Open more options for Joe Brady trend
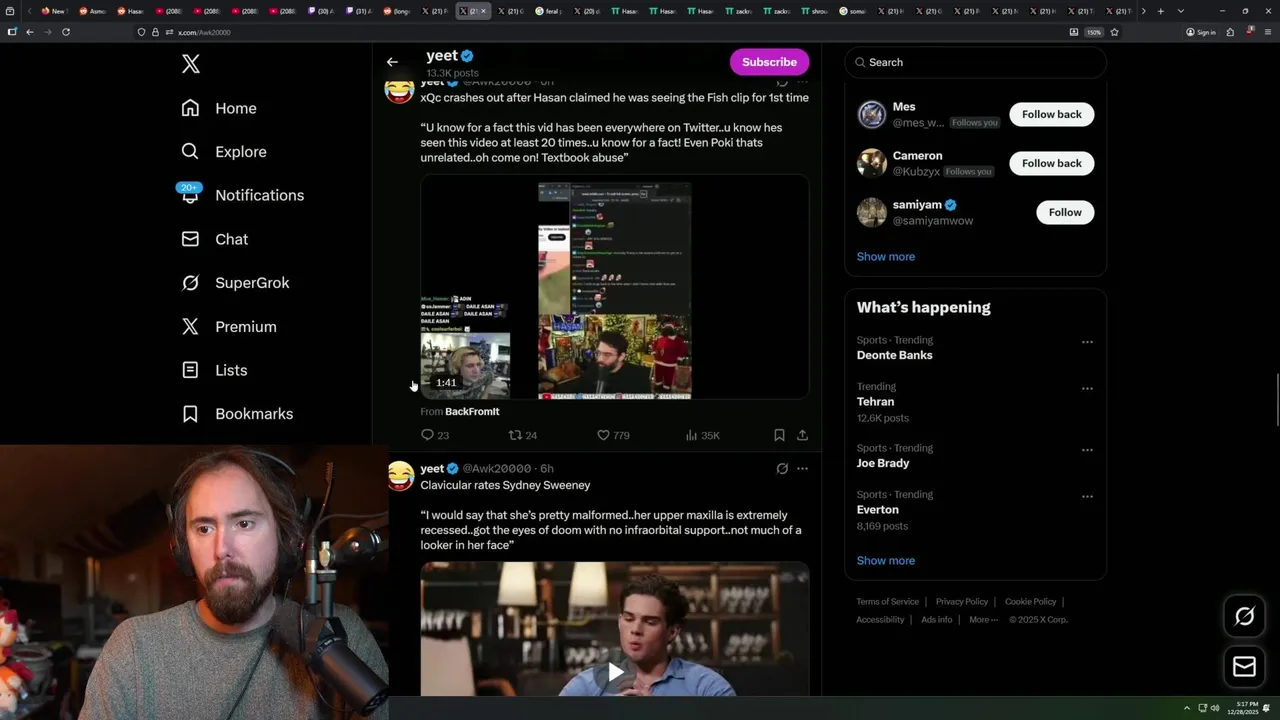This screenshot has height=720, width=1280. tap(1087, 450)
